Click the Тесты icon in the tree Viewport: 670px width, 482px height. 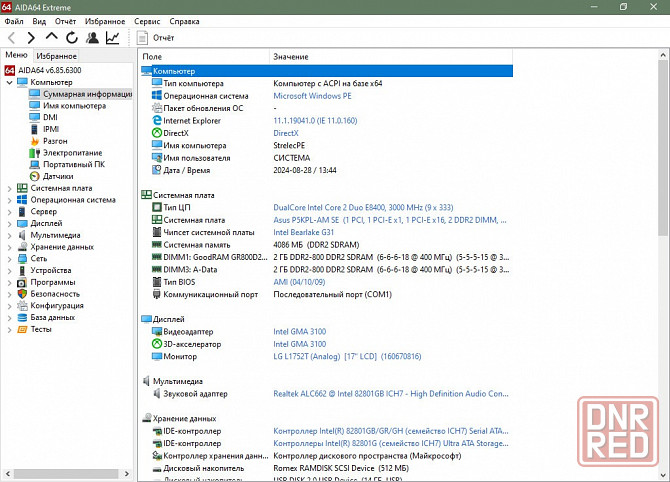(22, 329)
